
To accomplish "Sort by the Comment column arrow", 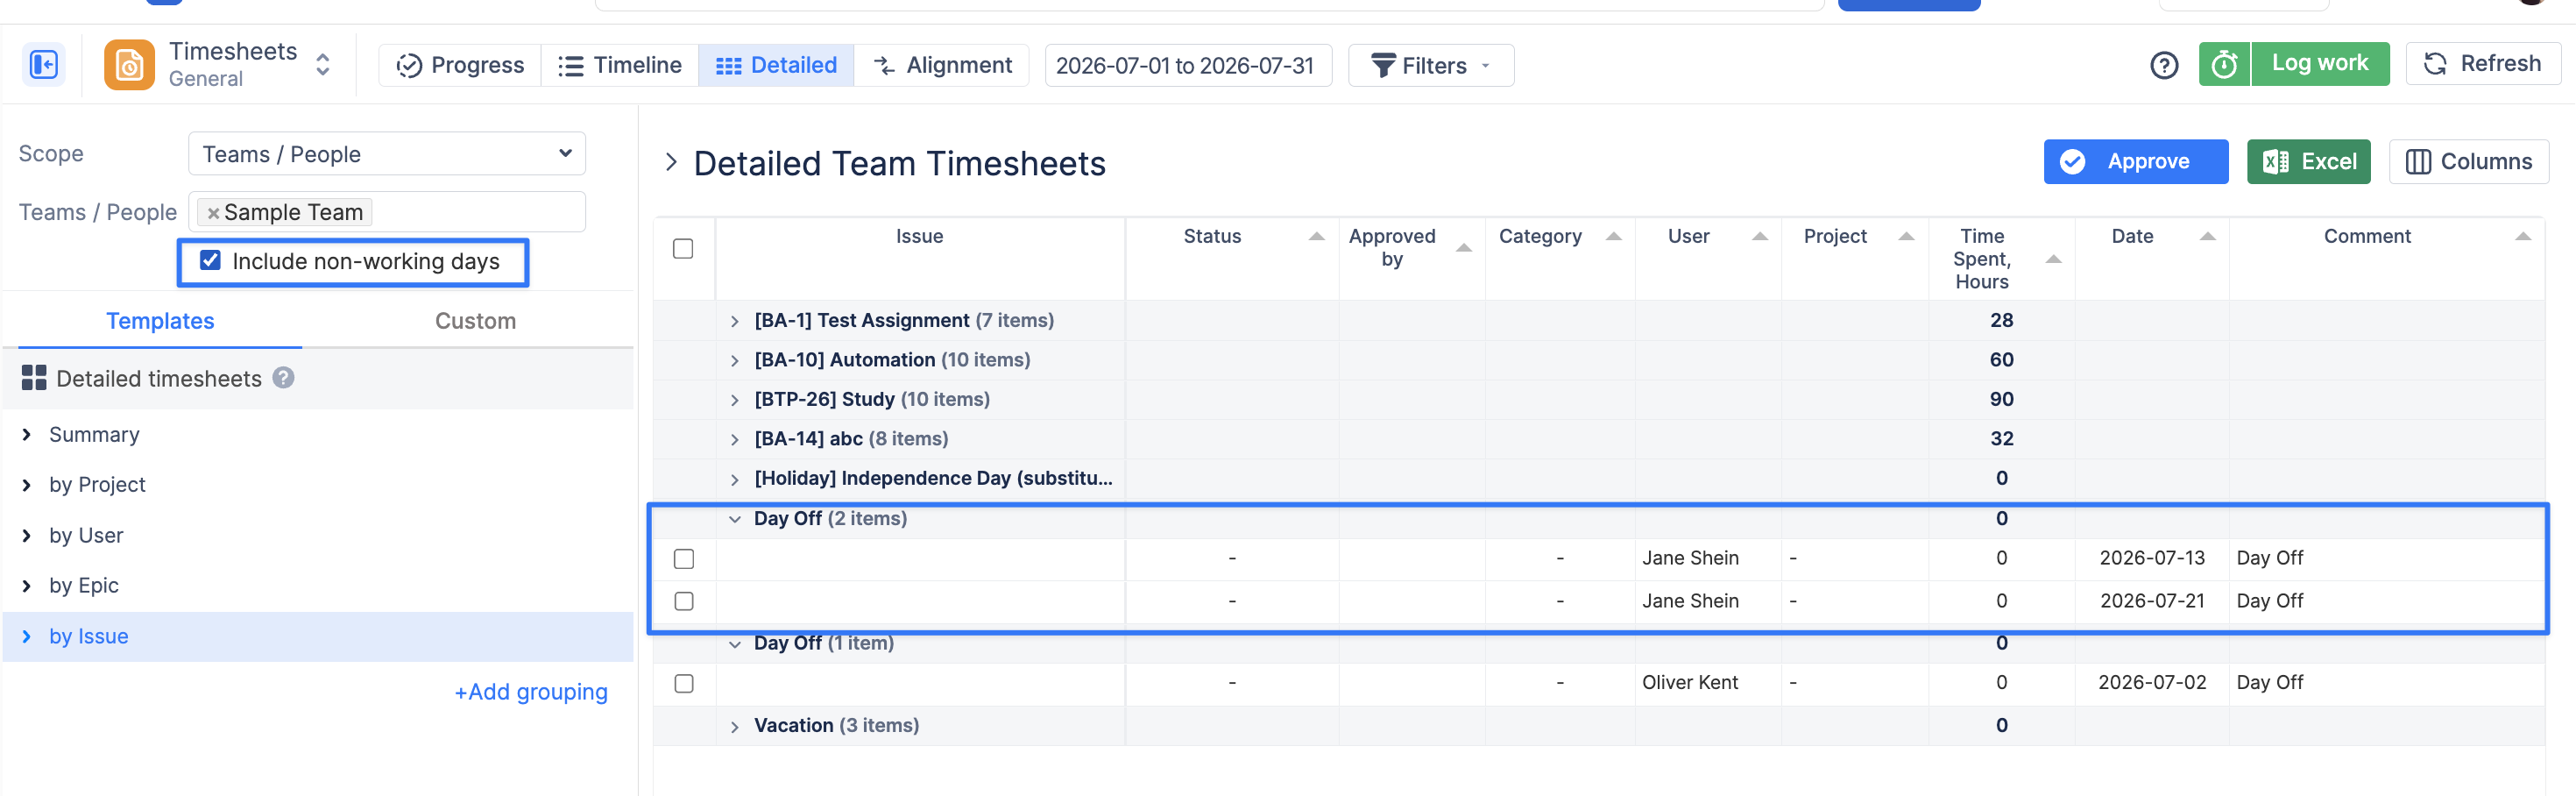I will 2523,236.
